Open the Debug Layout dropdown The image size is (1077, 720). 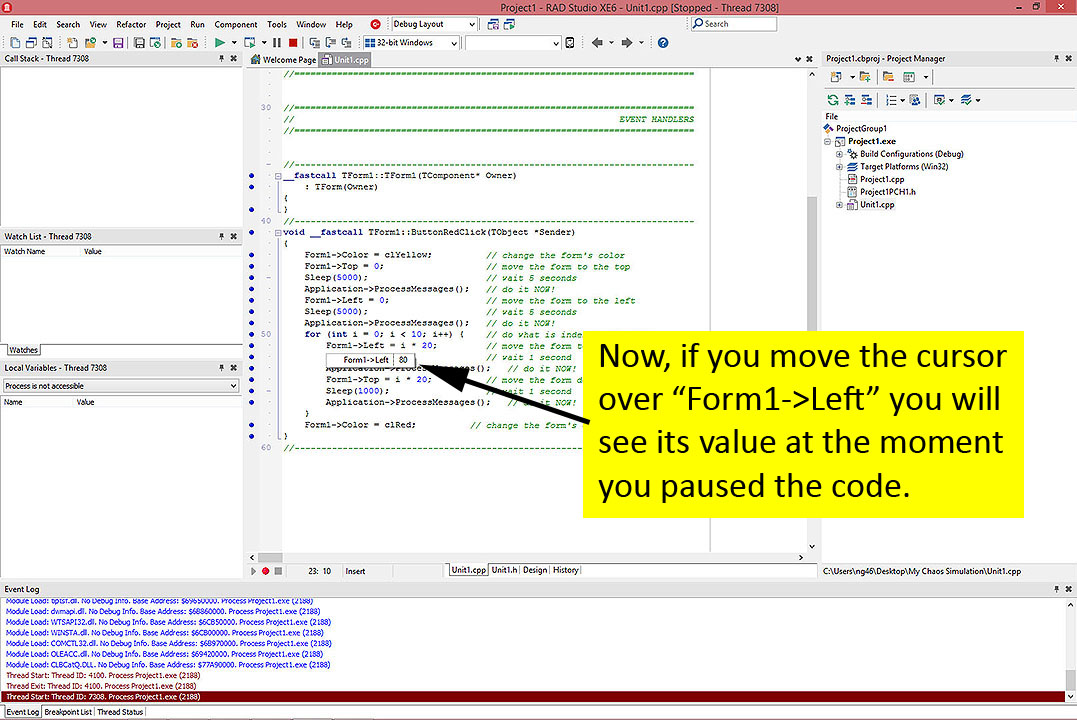pyautogui.click(x=471, y=24)
